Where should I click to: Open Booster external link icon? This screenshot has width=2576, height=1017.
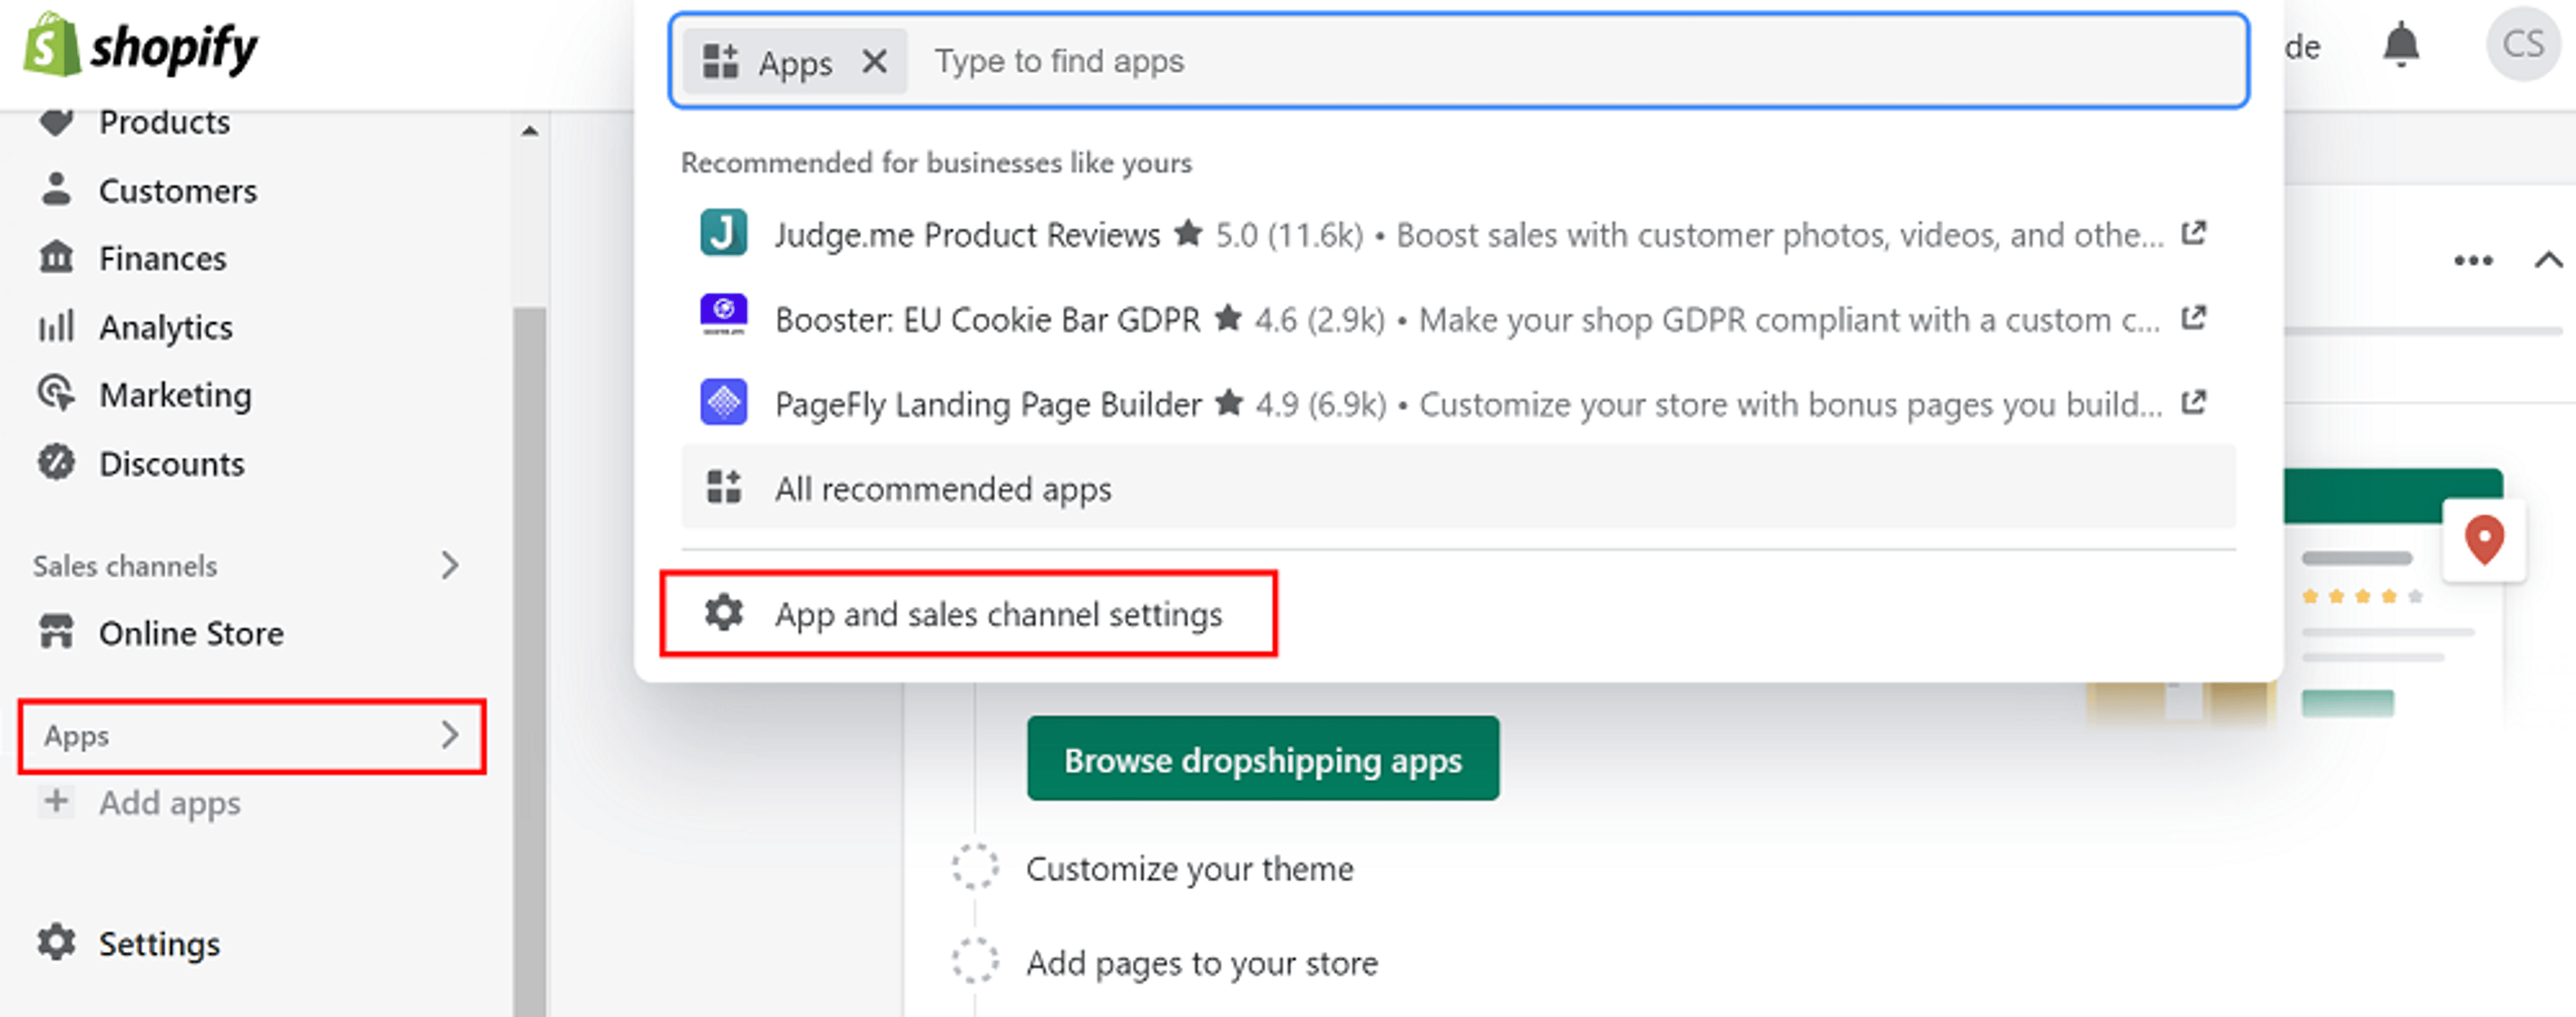(x=2194, y=318)
